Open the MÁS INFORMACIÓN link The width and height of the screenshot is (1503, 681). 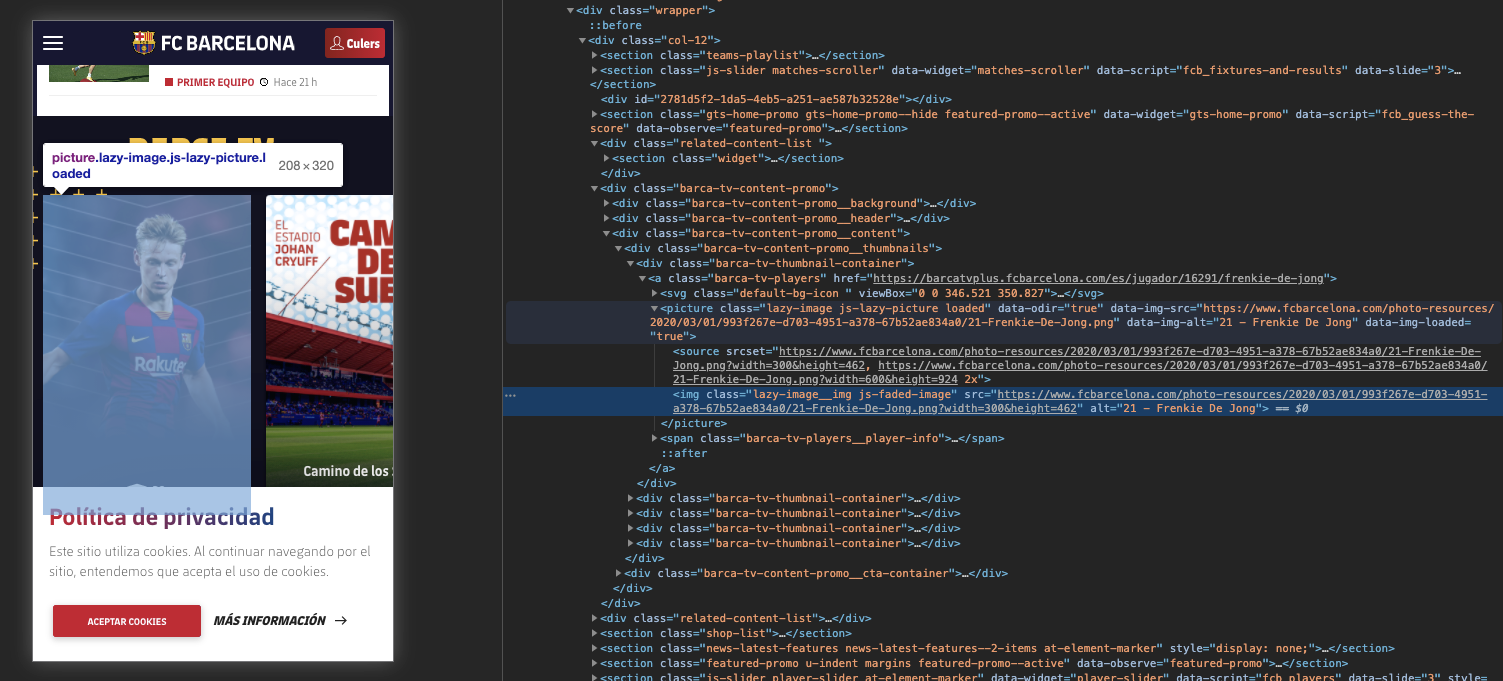[x=270, y=621]
